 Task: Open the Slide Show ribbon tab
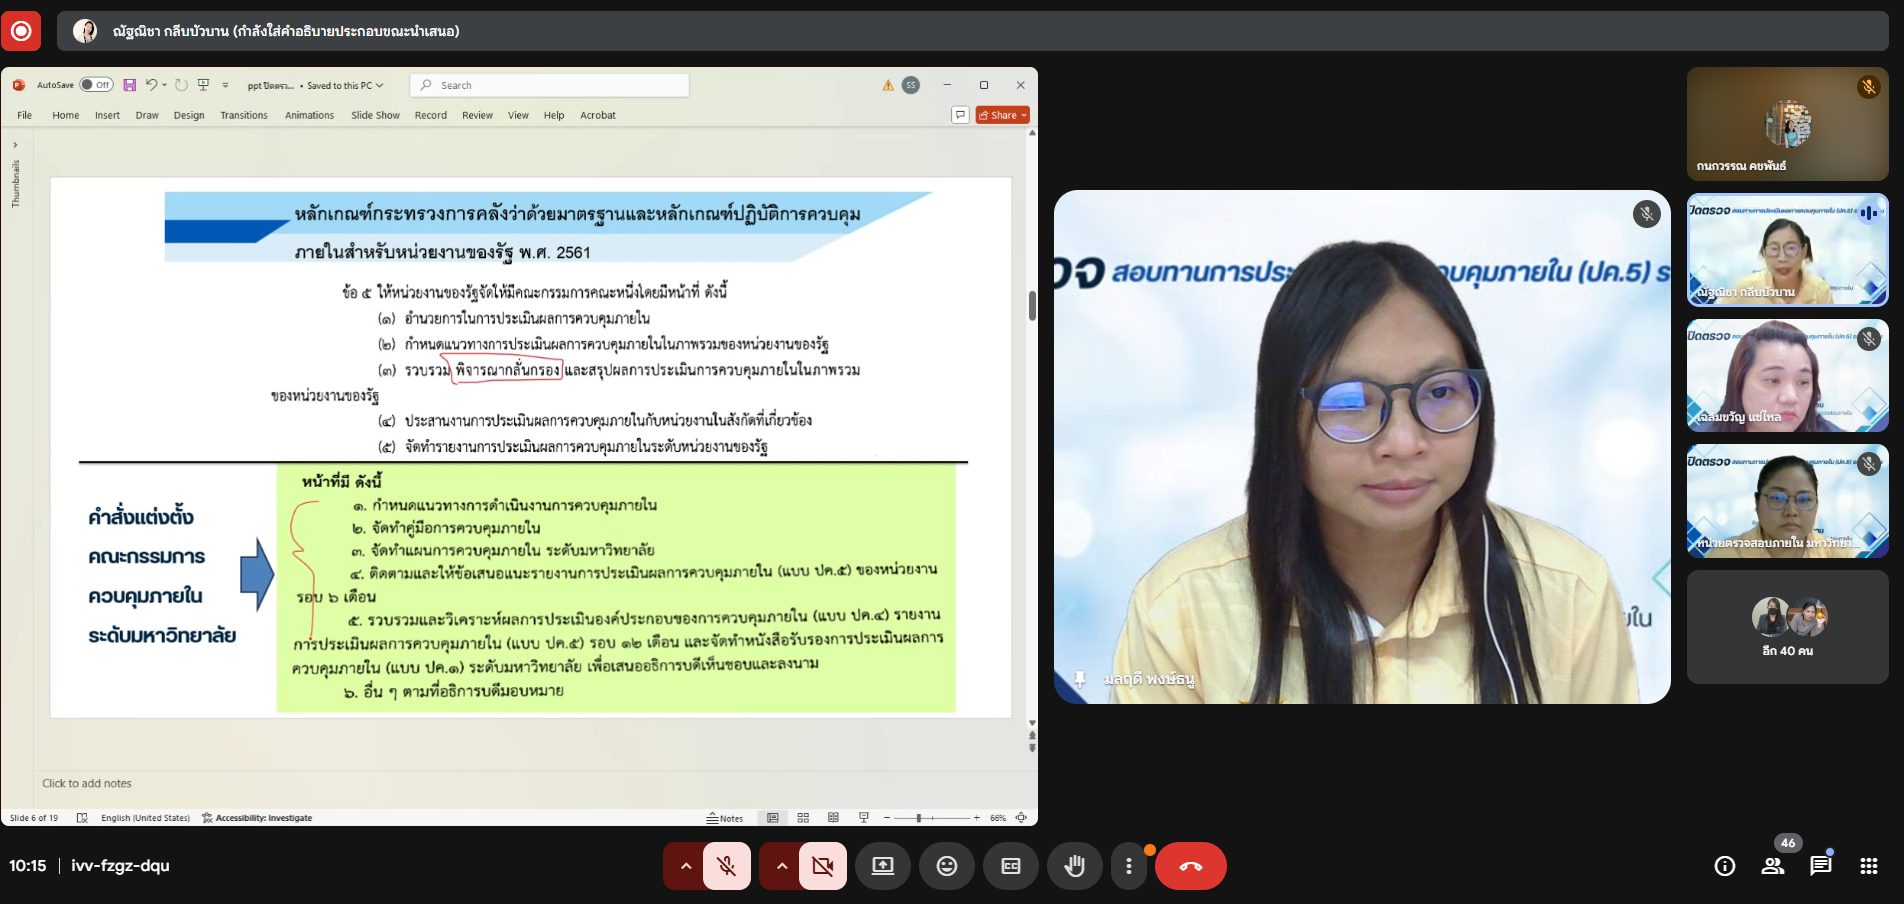click(375, 115)
